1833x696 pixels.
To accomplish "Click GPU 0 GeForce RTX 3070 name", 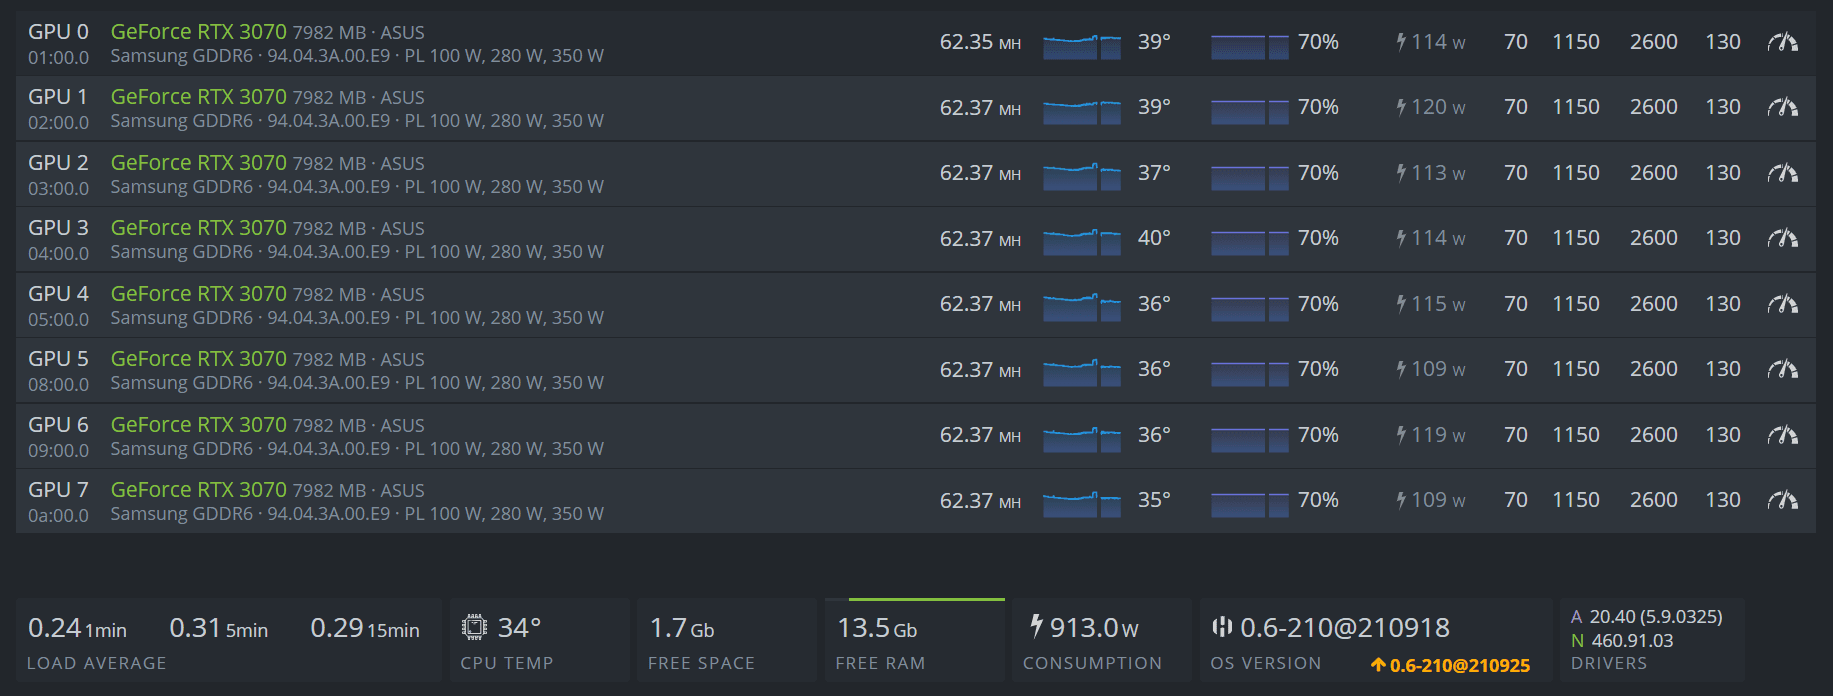I will [x=198, y=32].
